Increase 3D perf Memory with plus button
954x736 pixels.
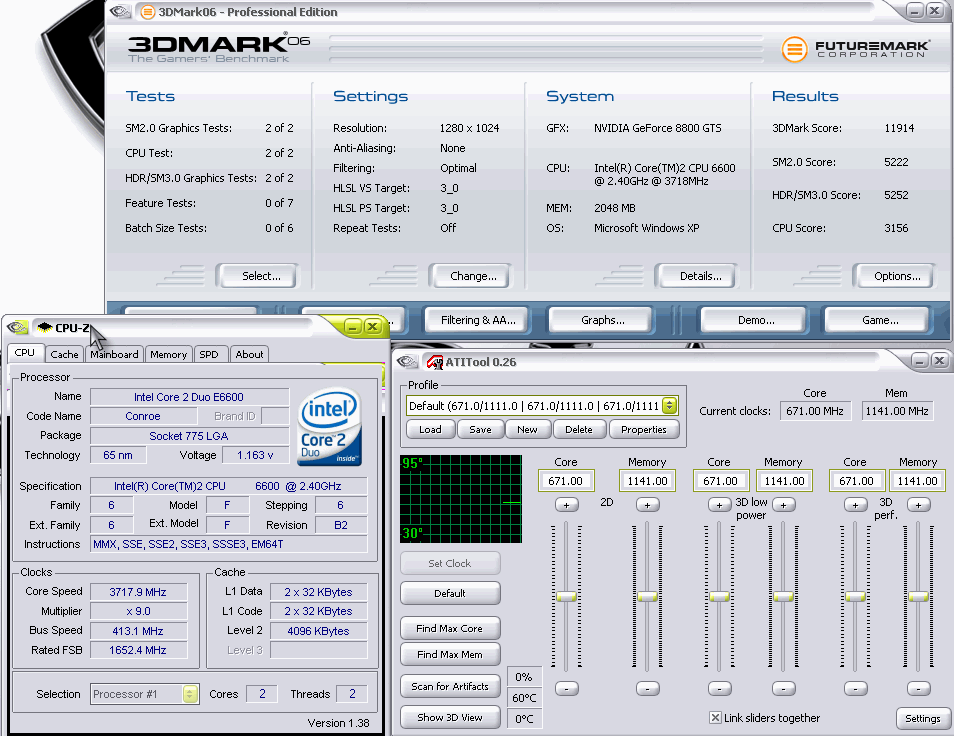[919, 505]
